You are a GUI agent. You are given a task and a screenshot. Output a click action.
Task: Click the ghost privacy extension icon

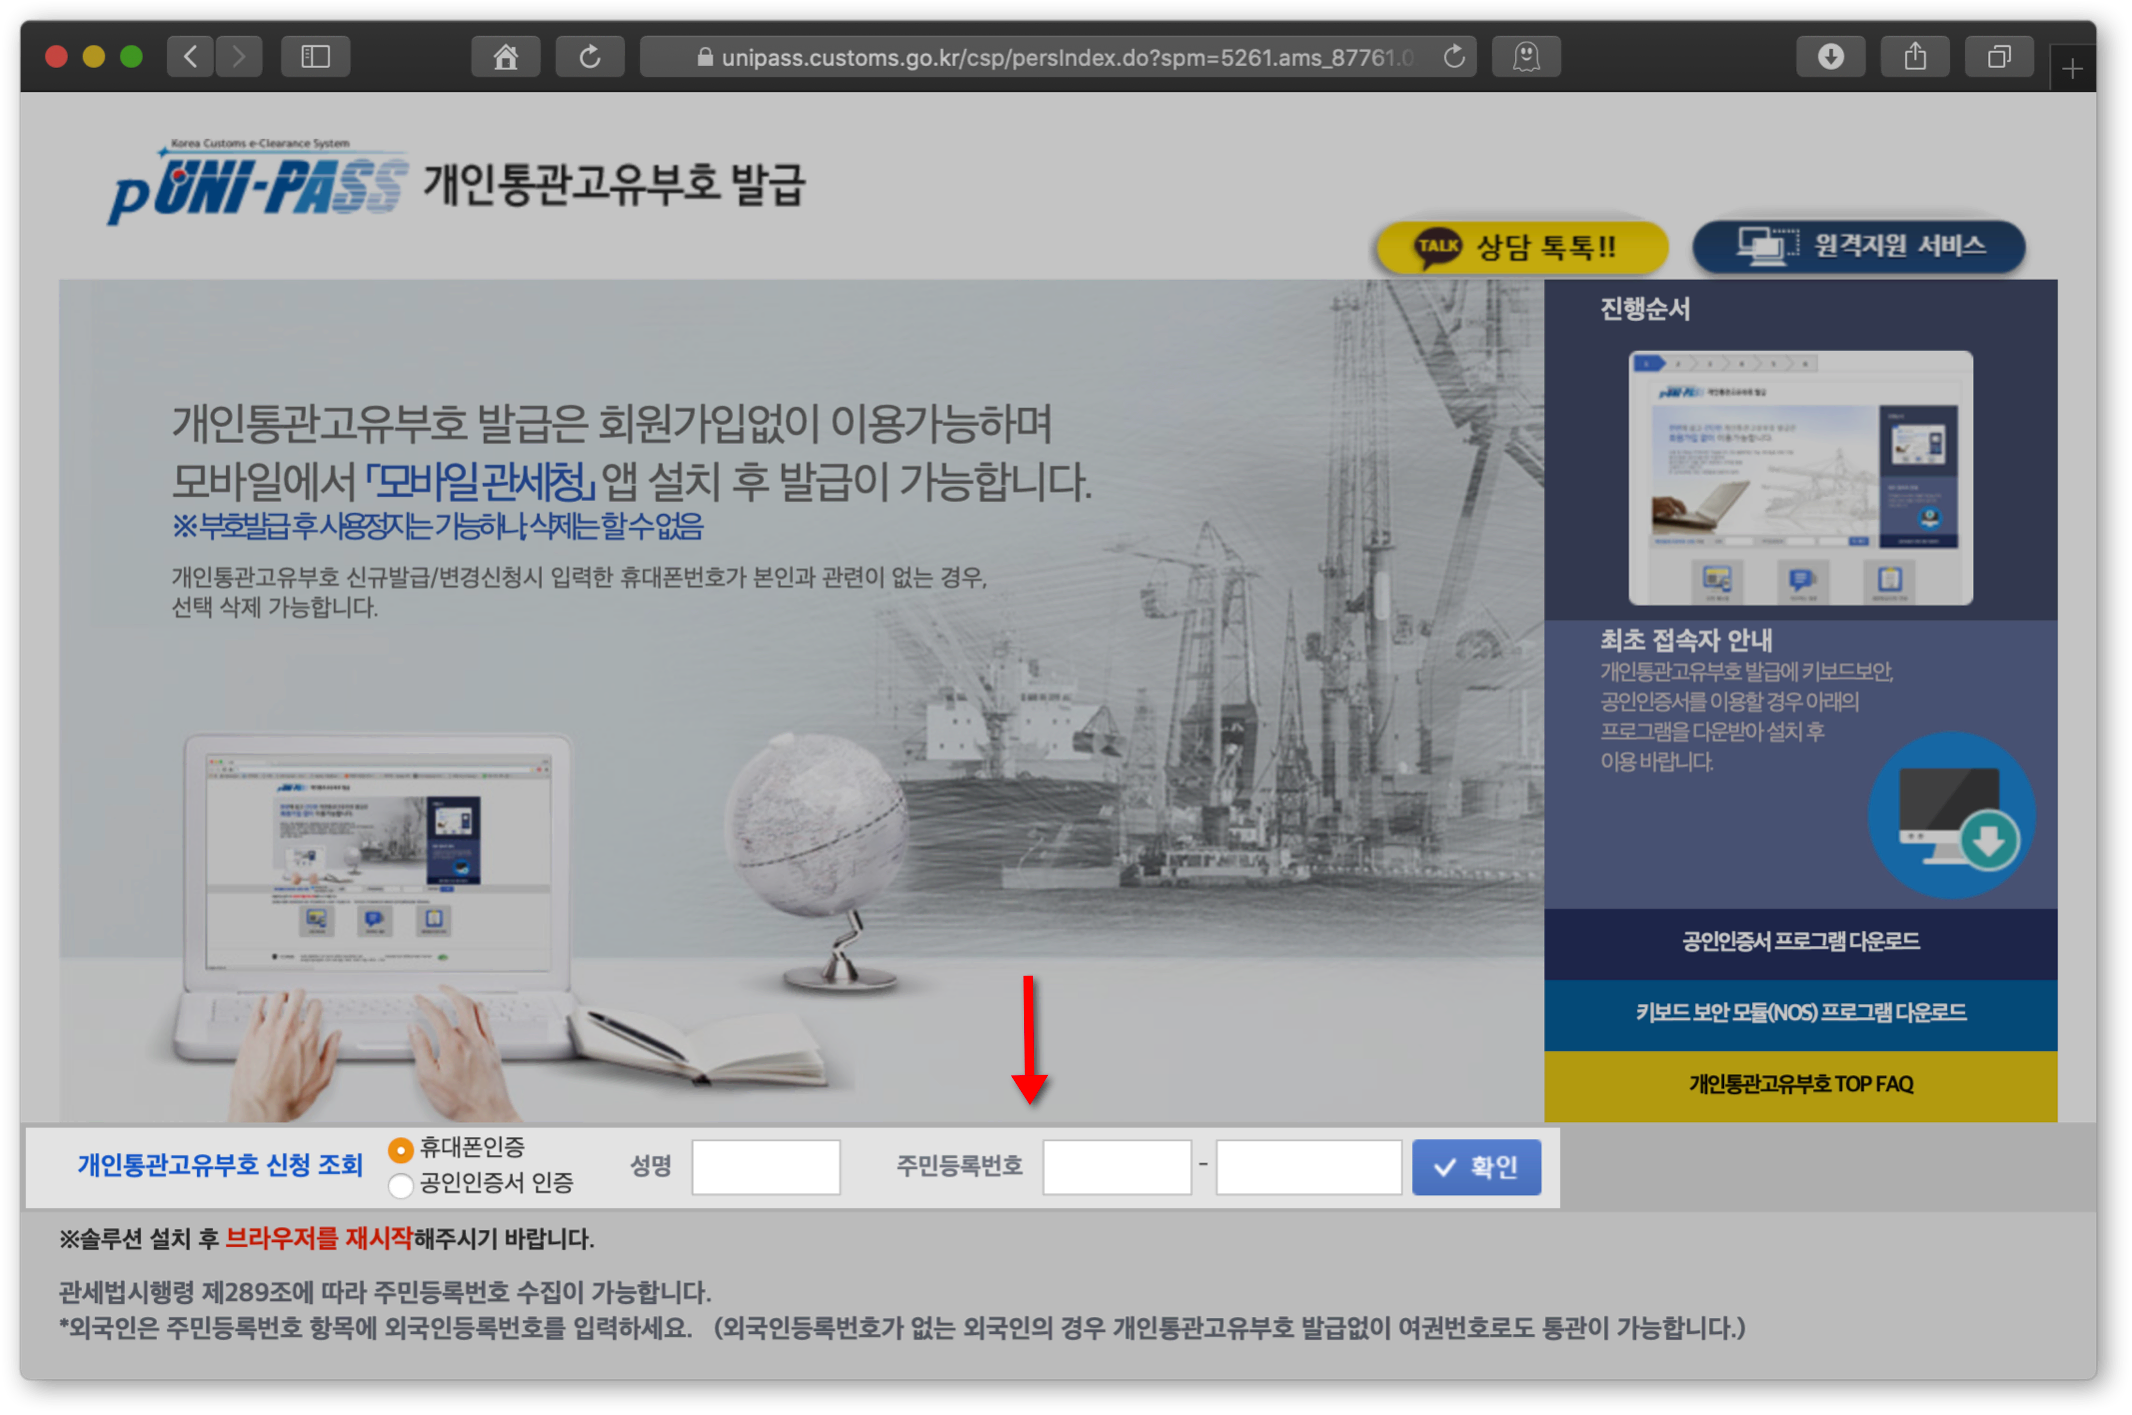click(1525, 57)
